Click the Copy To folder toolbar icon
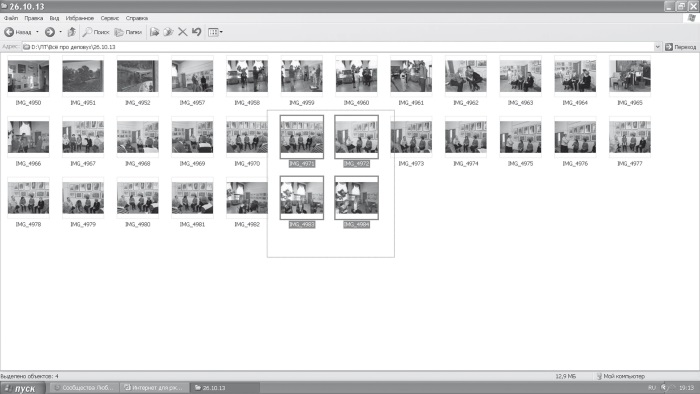The image size is (700, 394). 168,32
